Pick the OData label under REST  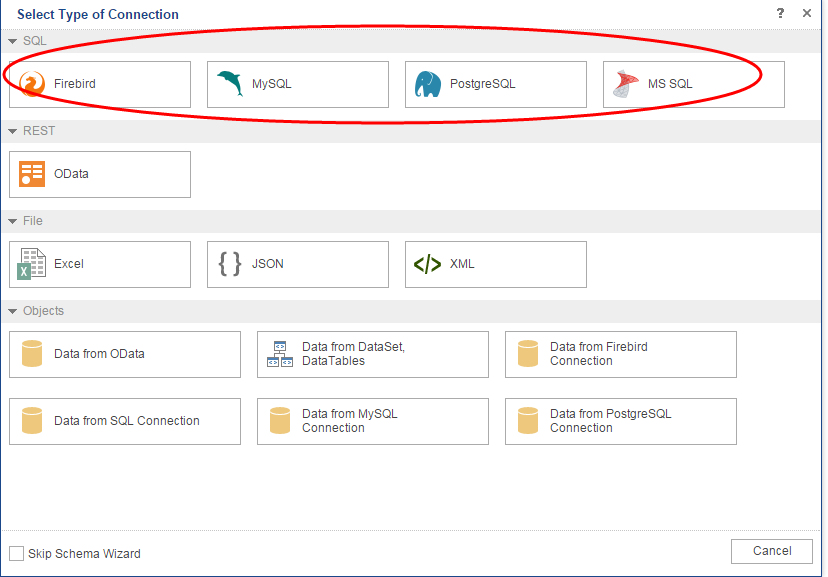71,174
